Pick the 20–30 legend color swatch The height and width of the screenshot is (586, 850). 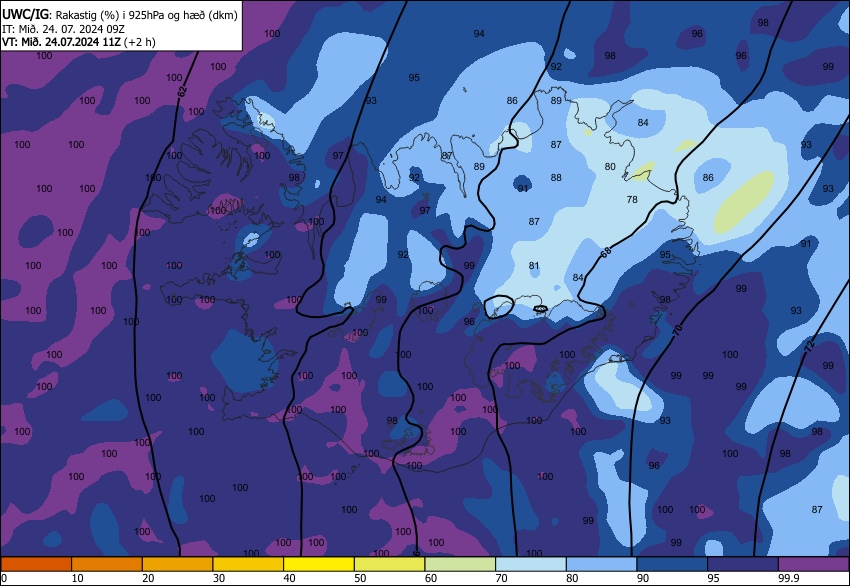point(177,564)
